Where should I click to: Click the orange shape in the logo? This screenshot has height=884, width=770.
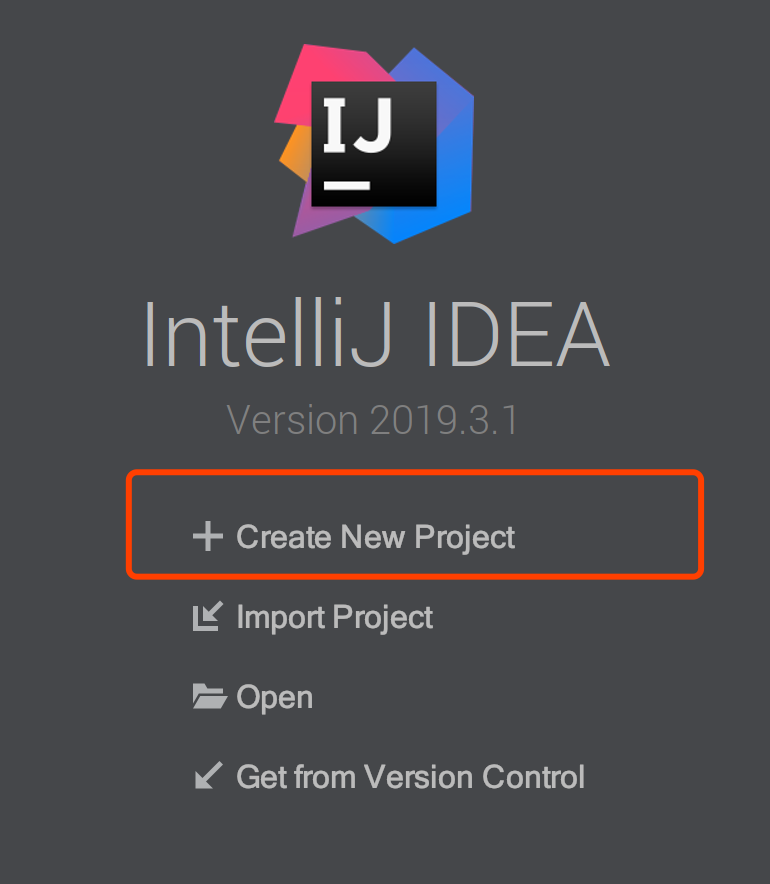pos(295,153)
